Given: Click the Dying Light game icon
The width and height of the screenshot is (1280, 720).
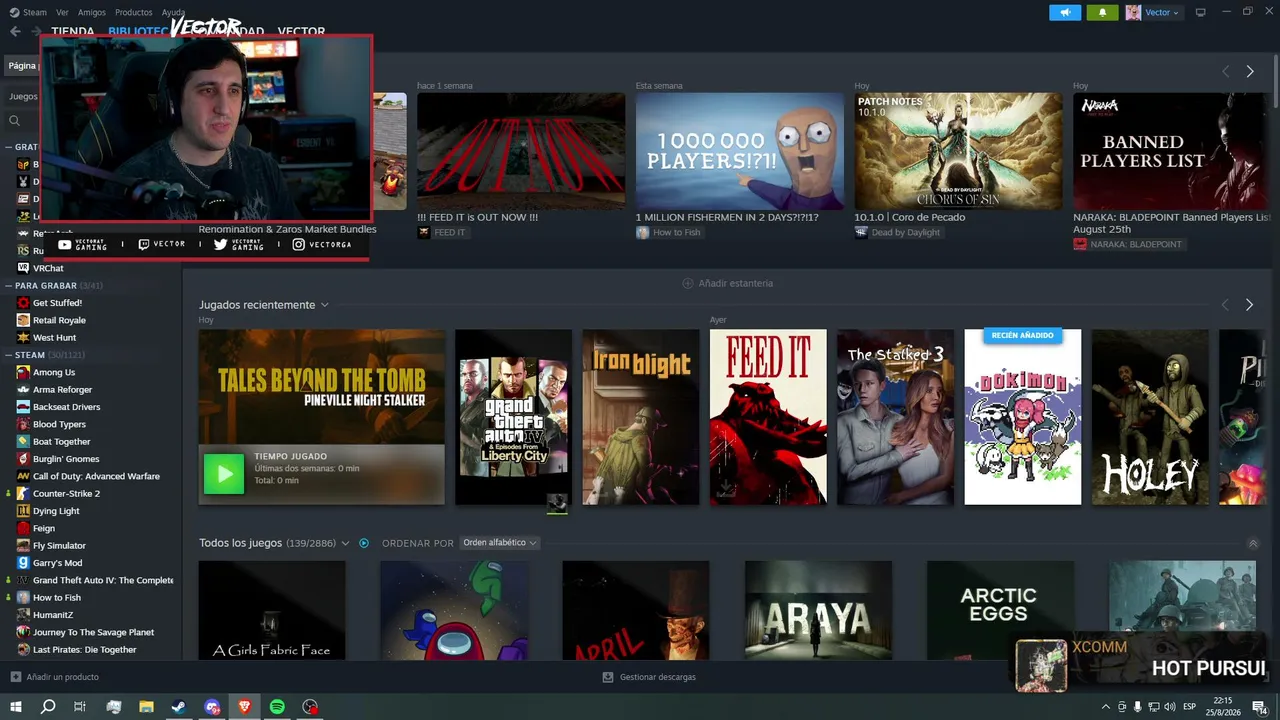Looking at the screenshot, I should 23,511.
